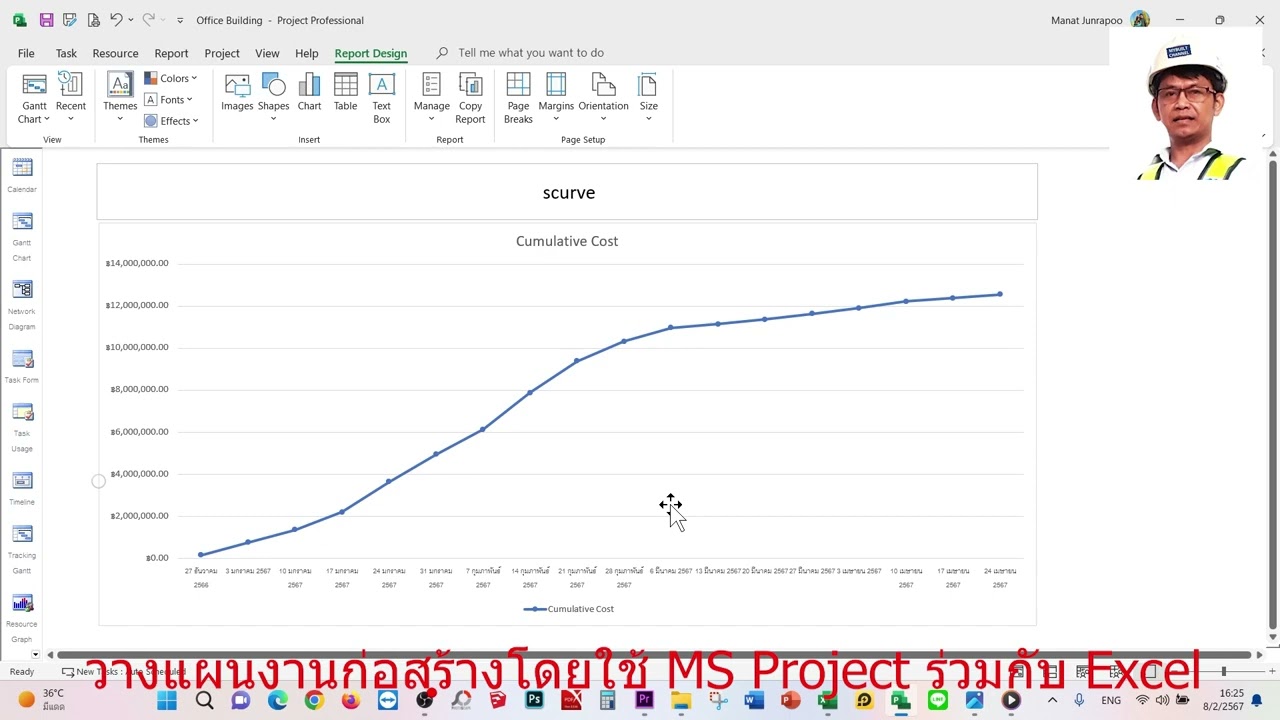Open Windows Start menu
The height and width of the screenshot is (720, 1280).
click(x=167, y=700)
